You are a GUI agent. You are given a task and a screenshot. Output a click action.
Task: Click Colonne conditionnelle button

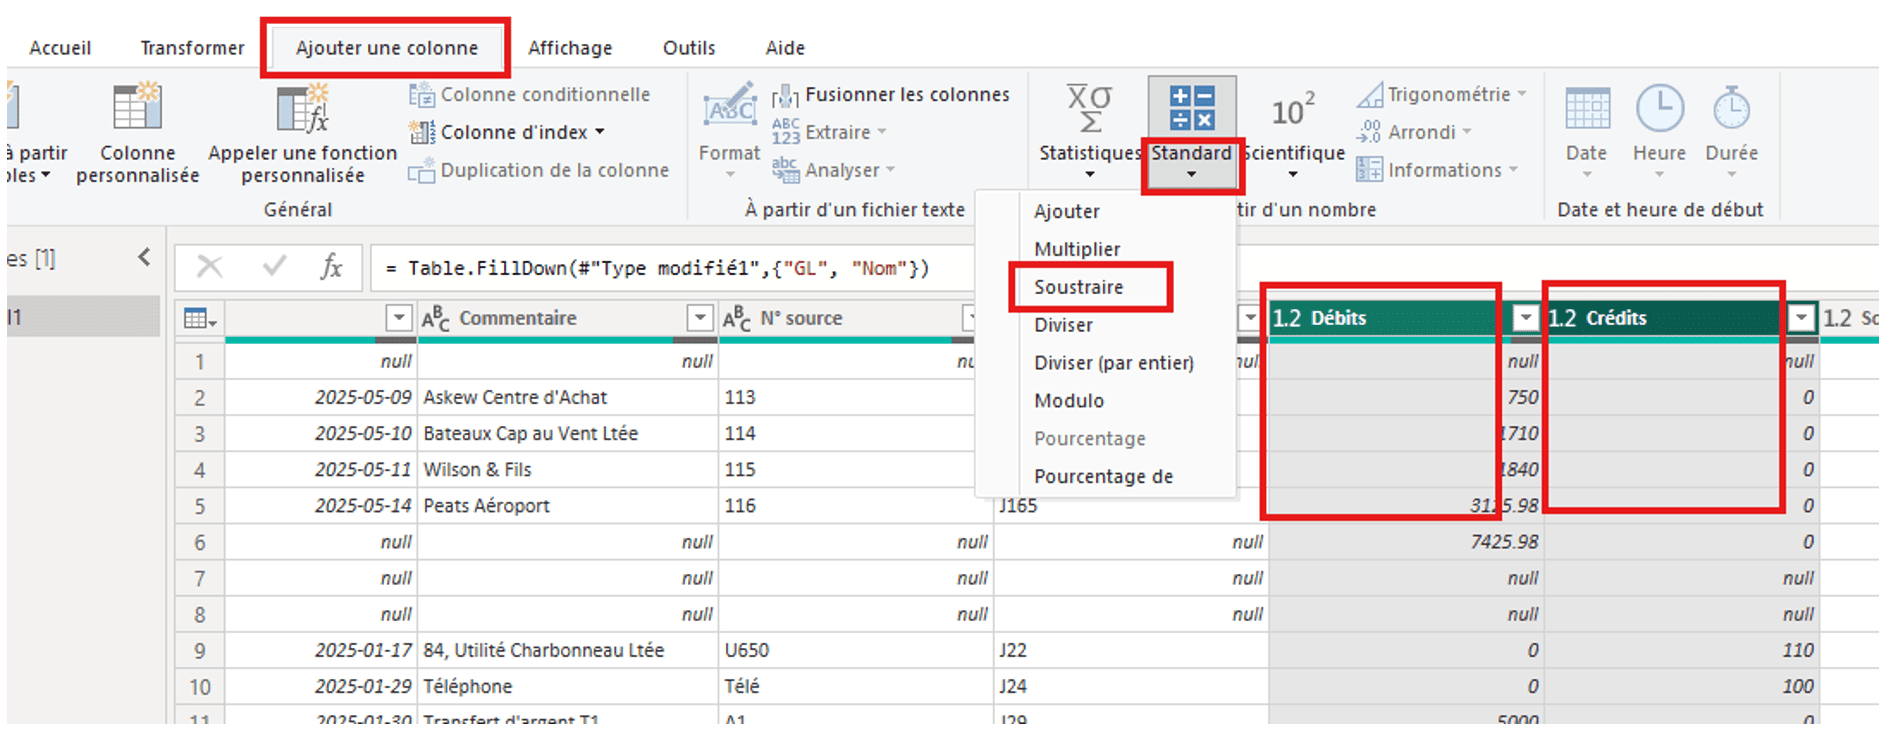[544, 94]
